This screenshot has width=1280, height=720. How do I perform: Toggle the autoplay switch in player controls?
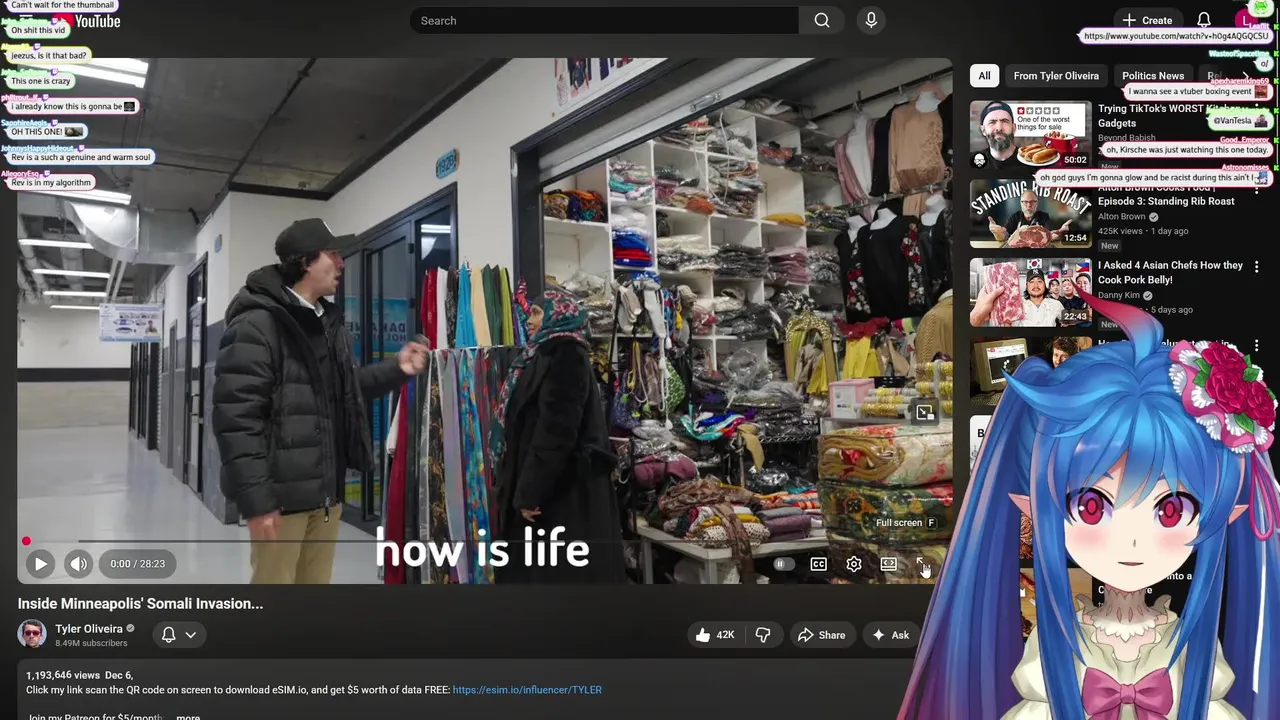point(784,564)
